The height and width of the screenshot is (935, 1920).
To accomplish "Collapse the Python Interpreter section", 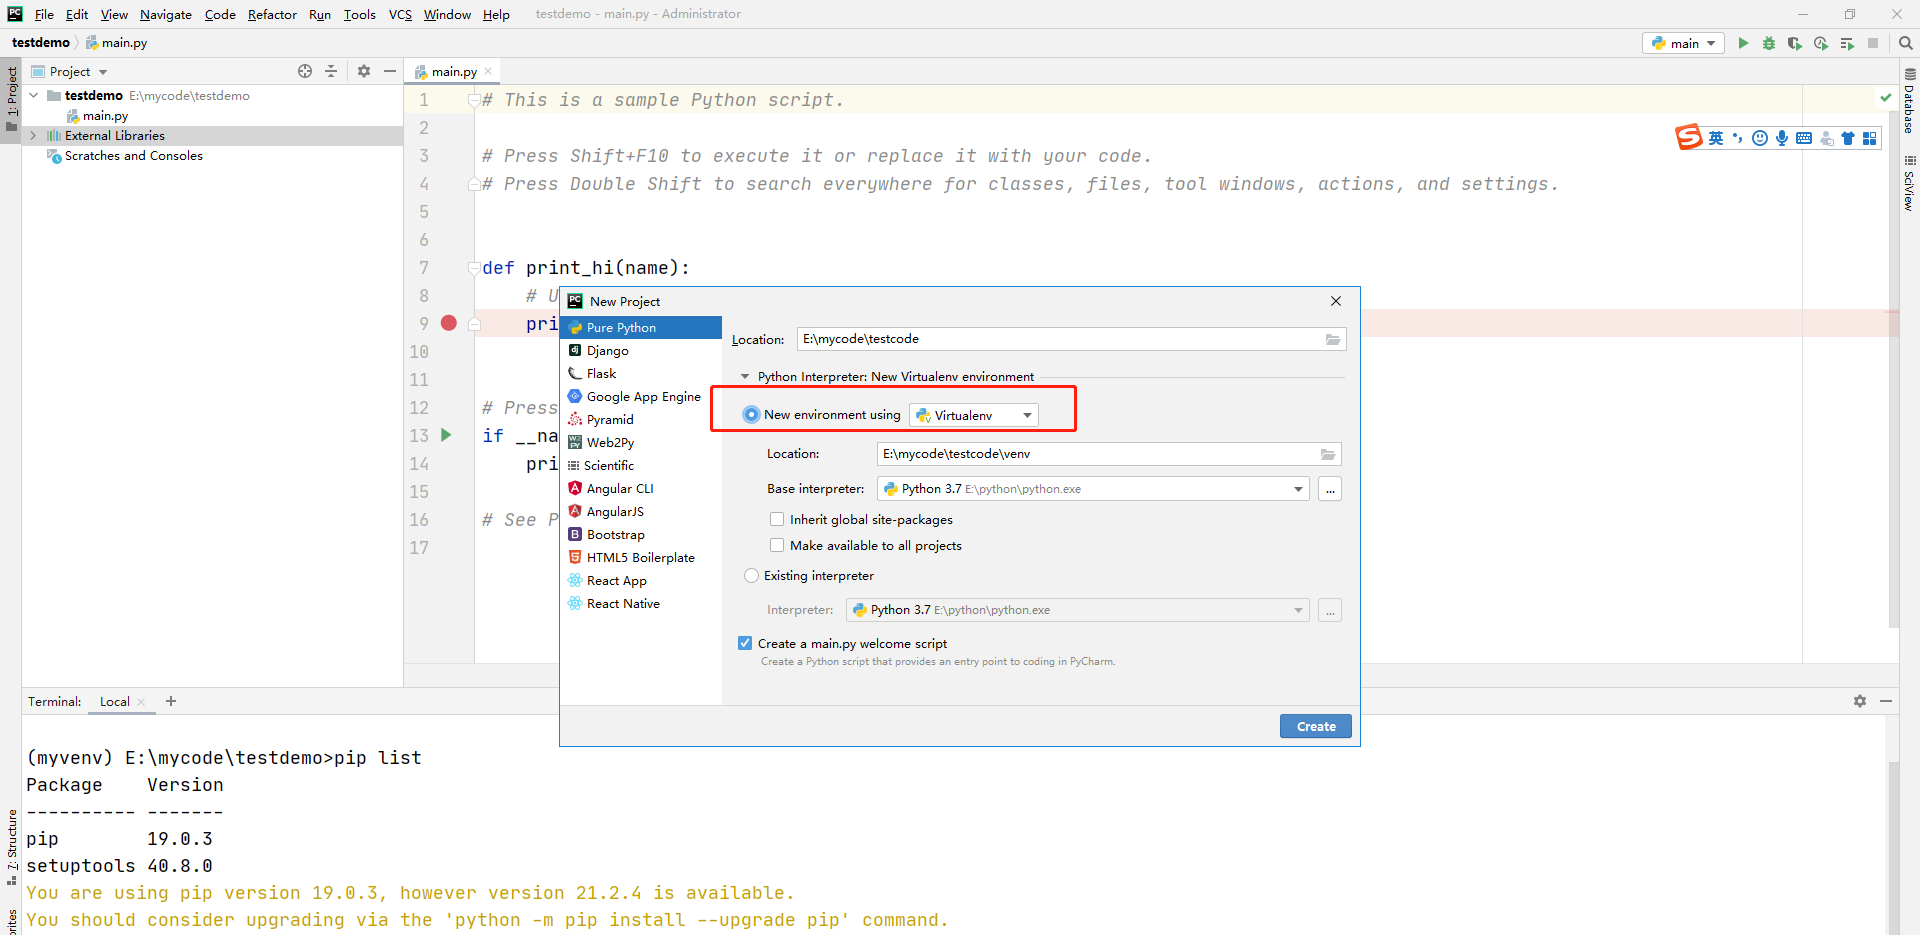I will click(745, 377).
